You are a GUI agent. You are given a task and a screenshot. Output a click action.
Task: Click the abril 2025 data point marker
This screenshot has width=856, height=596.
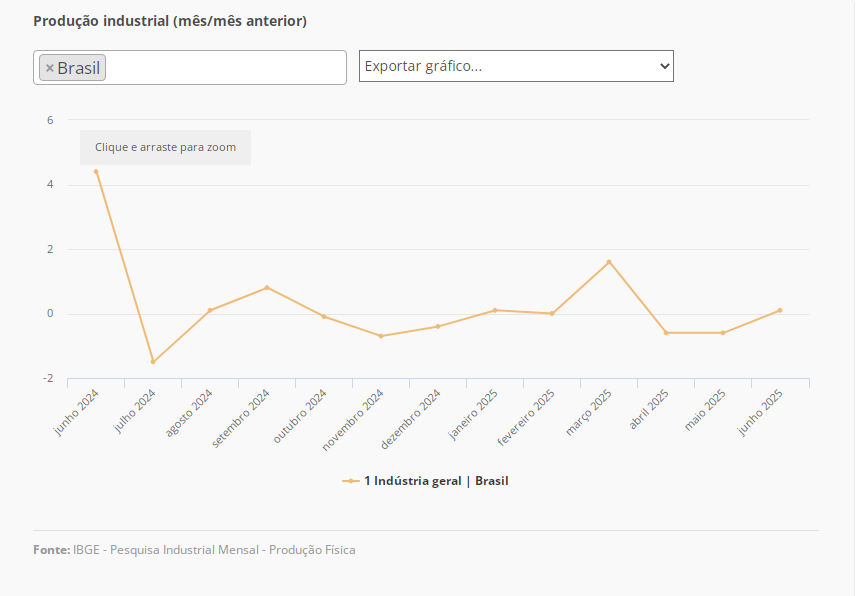pyautogui.click(x=666, y=333)
